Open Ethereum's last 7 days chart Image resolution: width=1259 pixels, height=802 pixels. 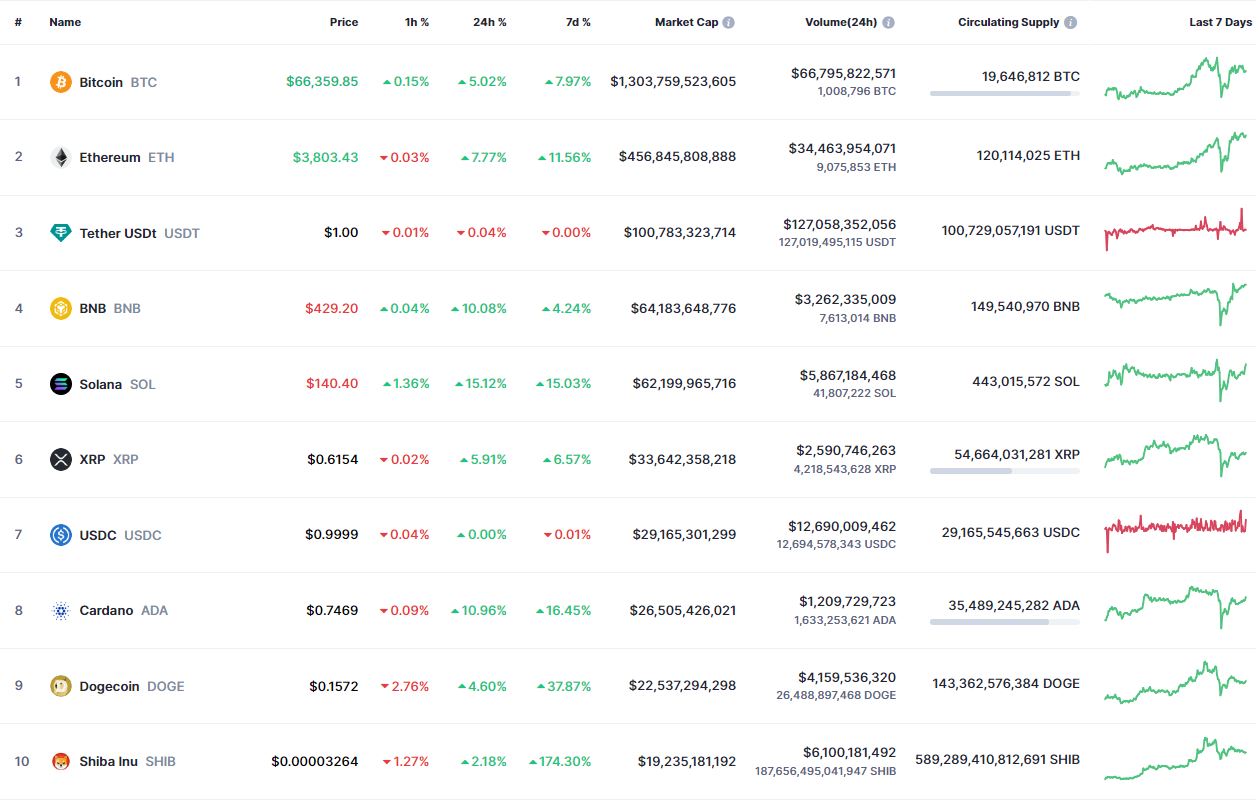pyautogui.click(x=1175, y=154)
